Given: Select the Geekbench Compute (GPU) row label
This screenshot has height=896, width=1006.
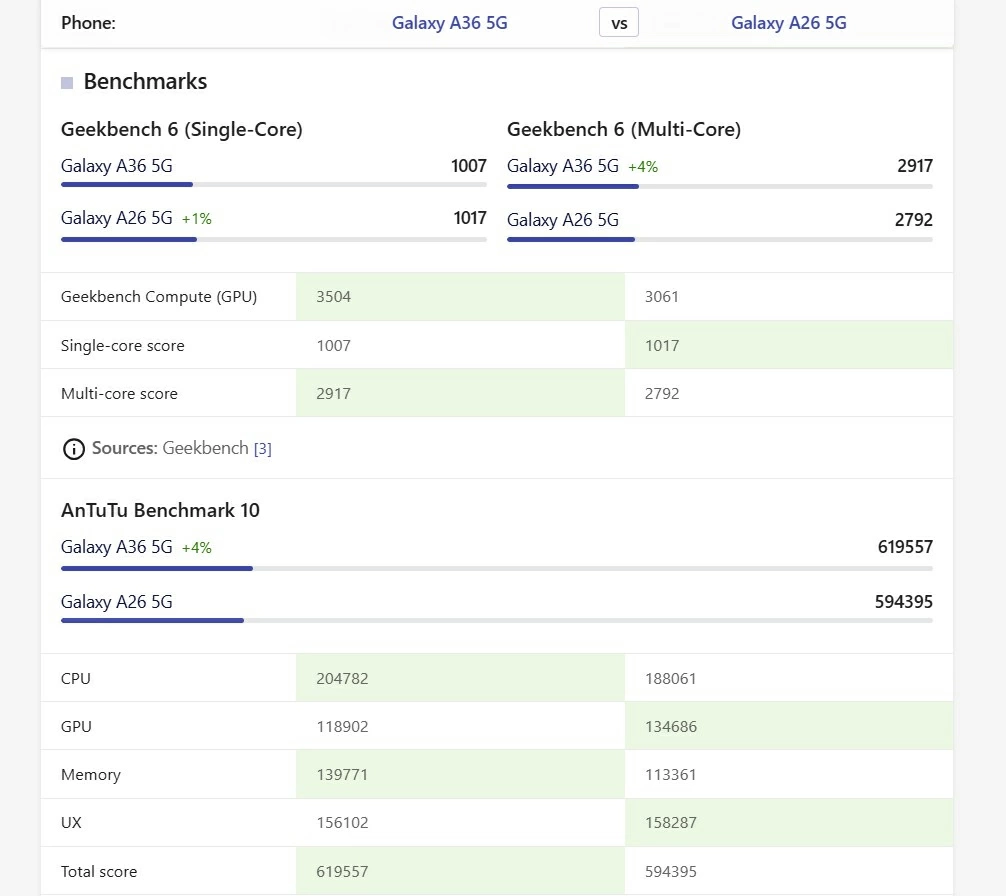Looking at the screenshot, I should [159, 297].
